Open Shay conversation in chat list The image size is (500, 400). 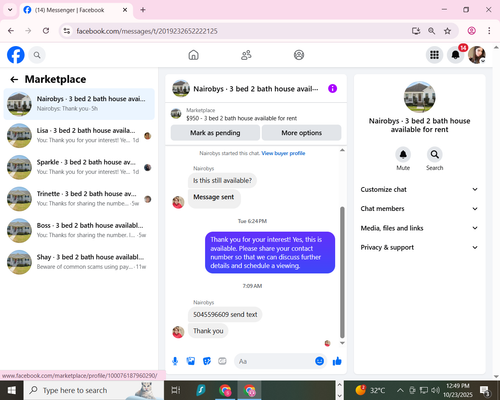(x=79, y=262)
